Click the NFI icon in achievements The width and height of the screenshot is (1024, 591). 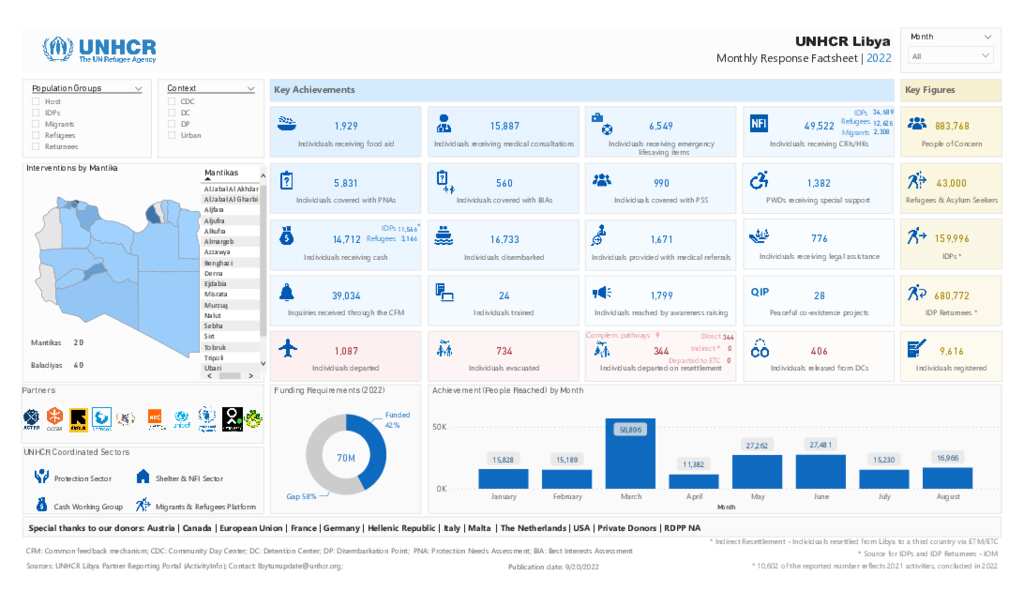click(758, 123)
